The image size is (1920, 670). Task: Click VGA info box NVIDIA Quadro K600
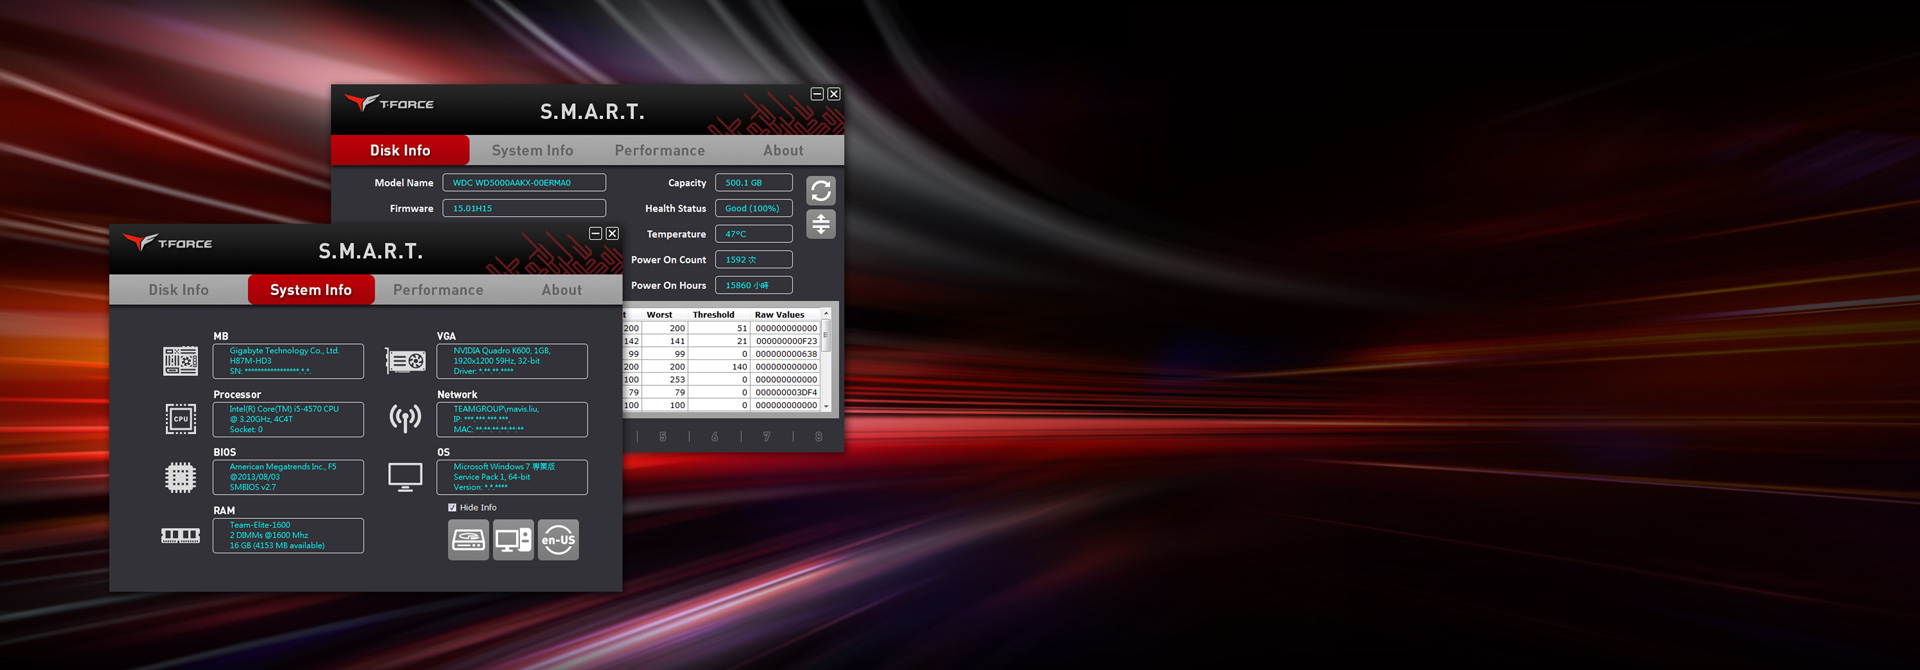pos(512,361)
